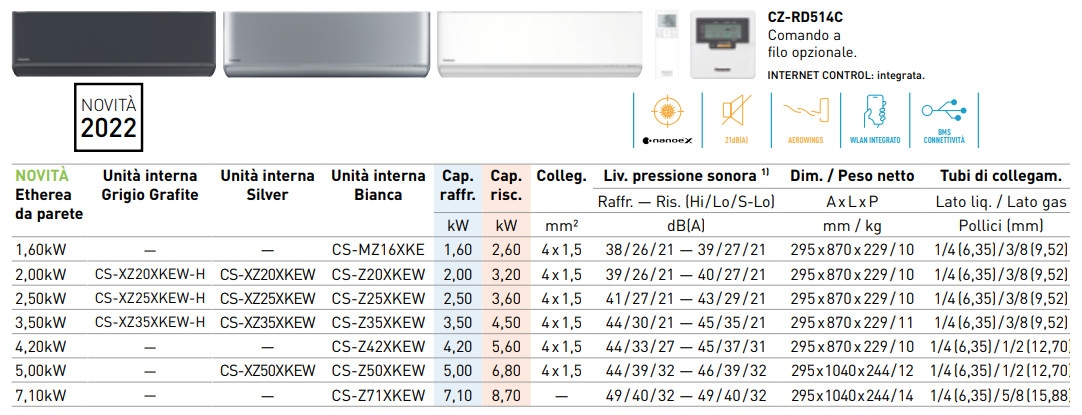Click the 'mm²' unit label
Image resolution: width=1082 pixels, height=415 pixels.
pyautogui.click(x=562, y=225)
